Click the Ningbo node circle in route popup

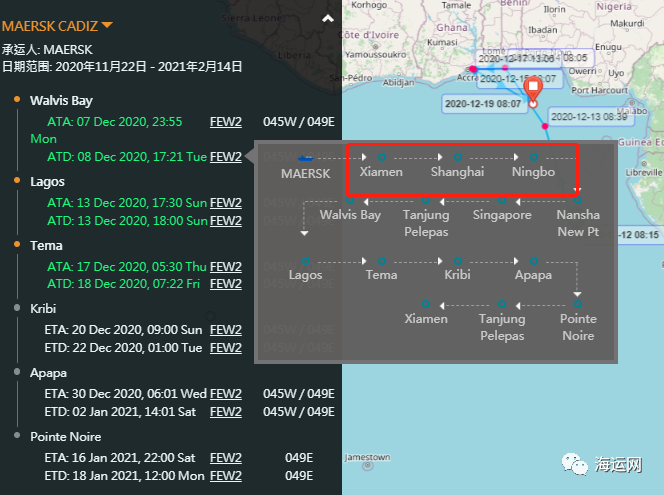pyautogui.click(x=534, y=157)
